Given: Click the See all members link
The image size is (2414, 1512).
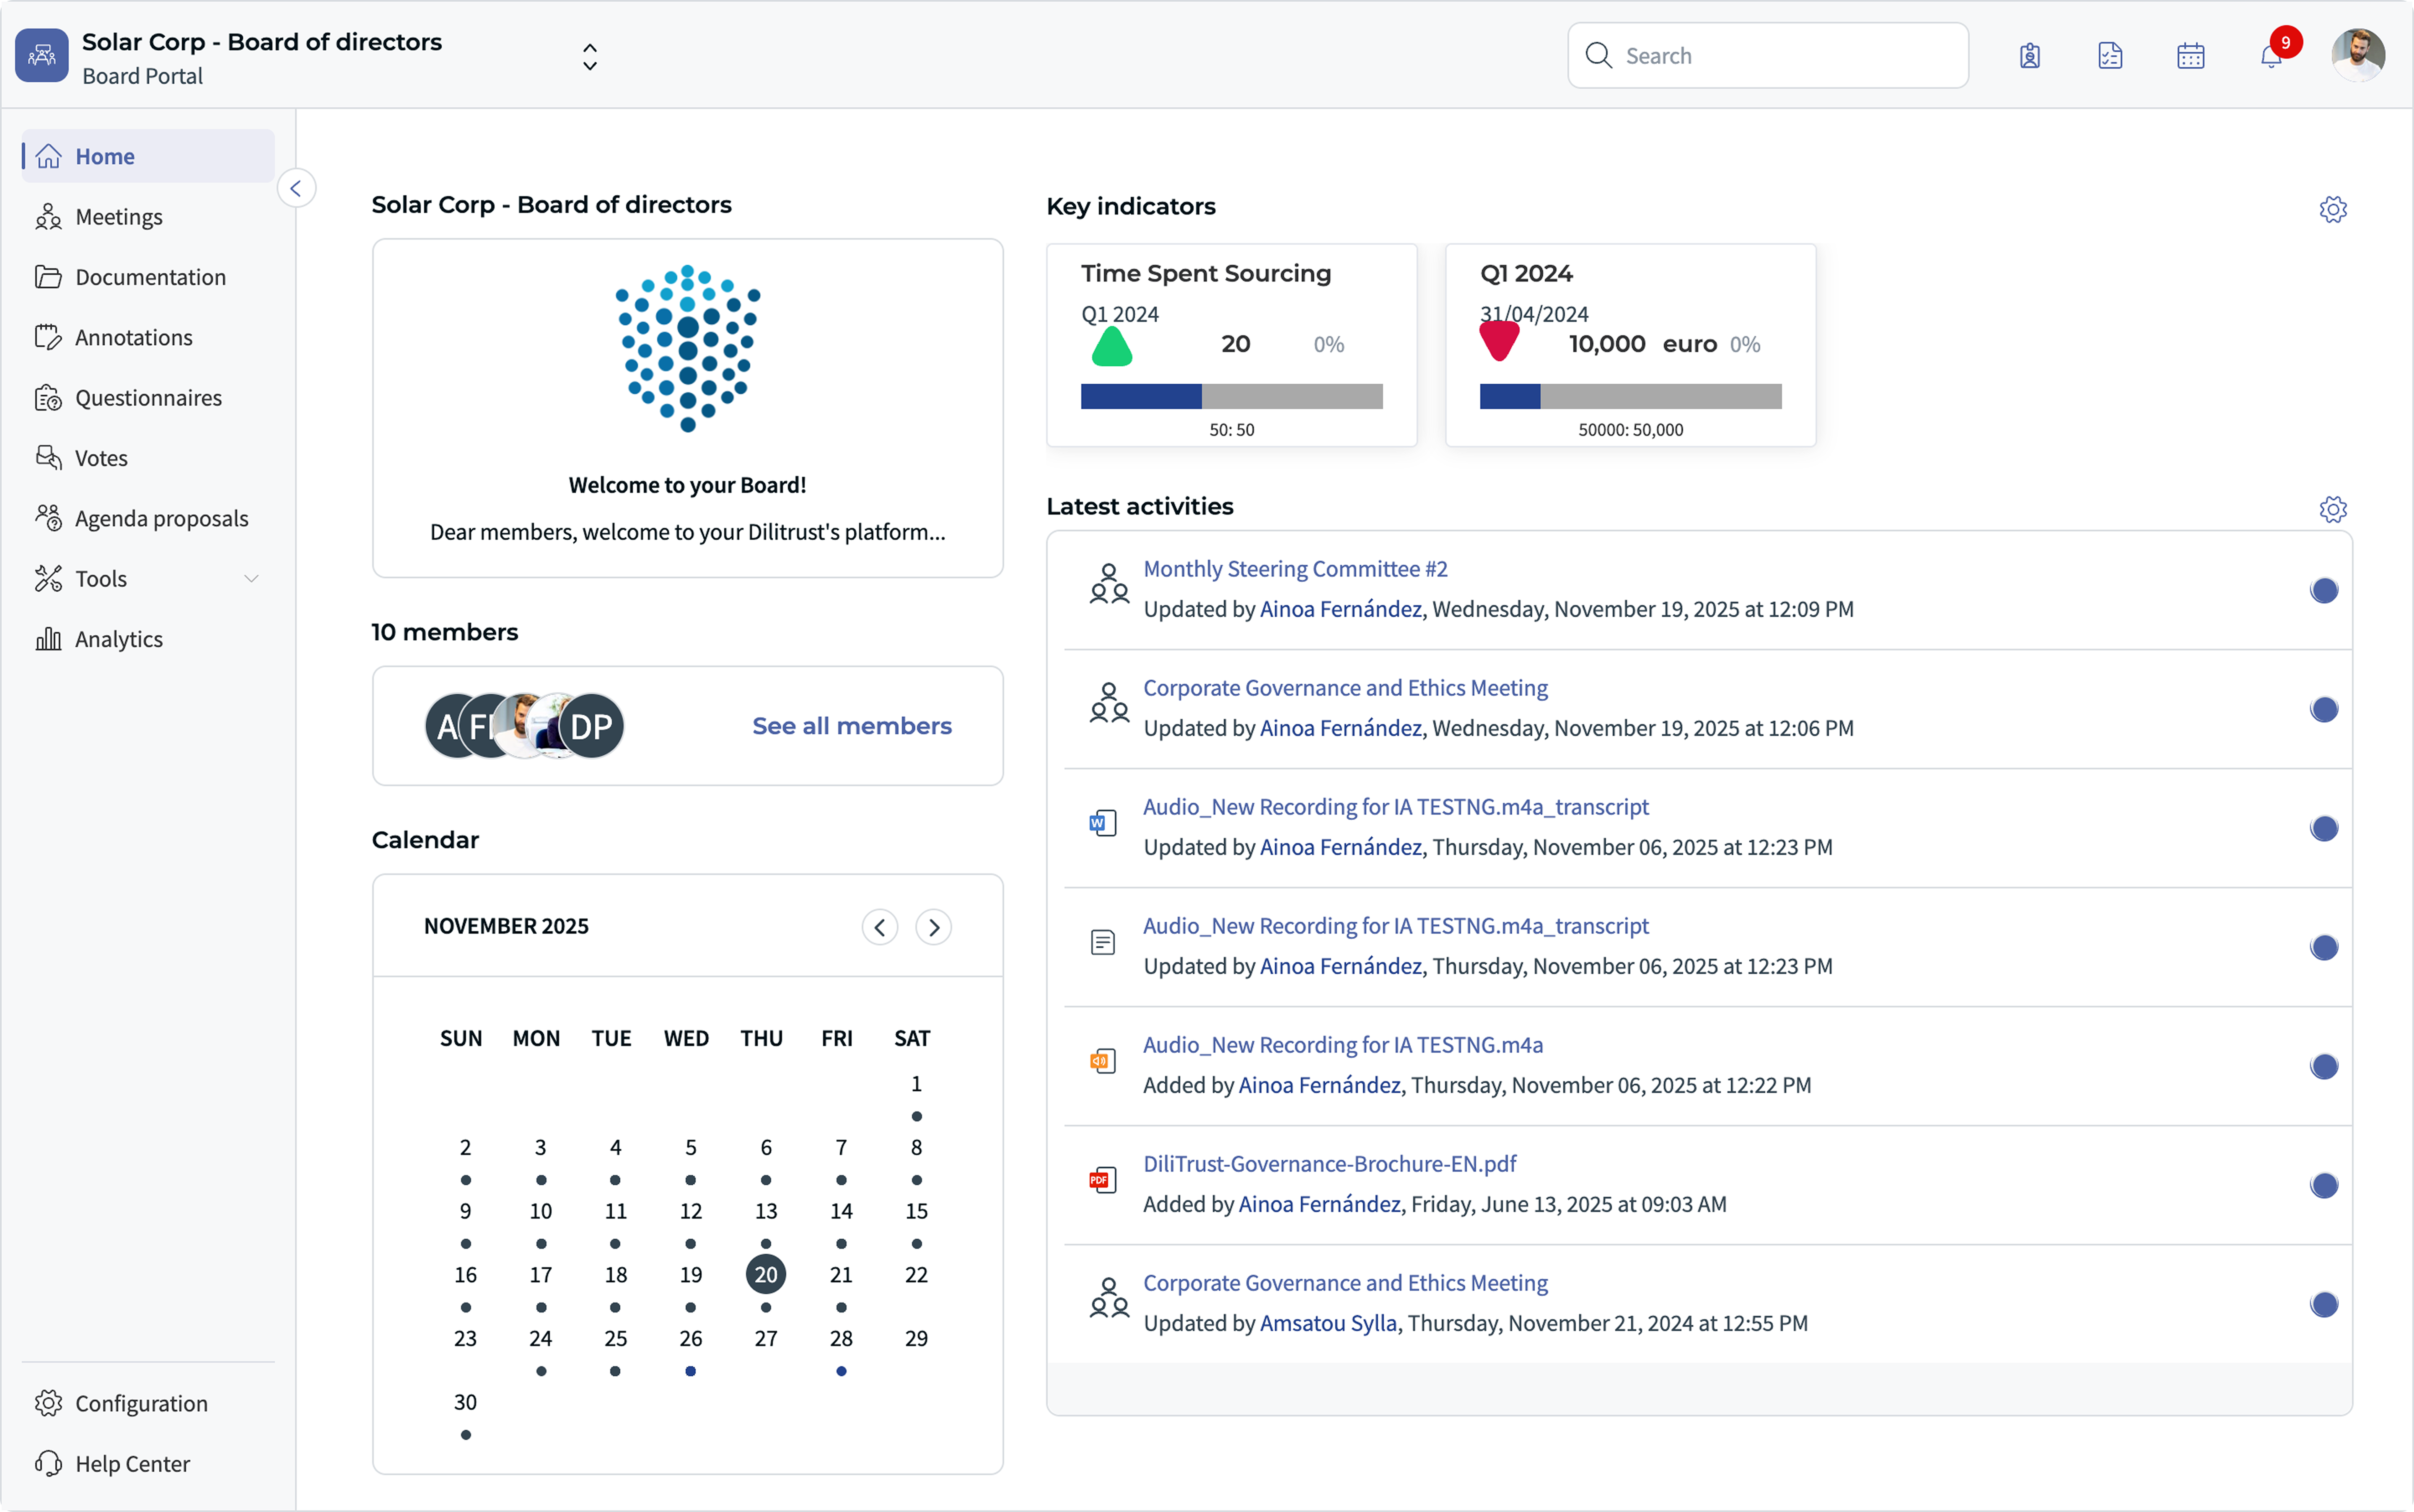Looking at the screenshot, I should point(851,725).
